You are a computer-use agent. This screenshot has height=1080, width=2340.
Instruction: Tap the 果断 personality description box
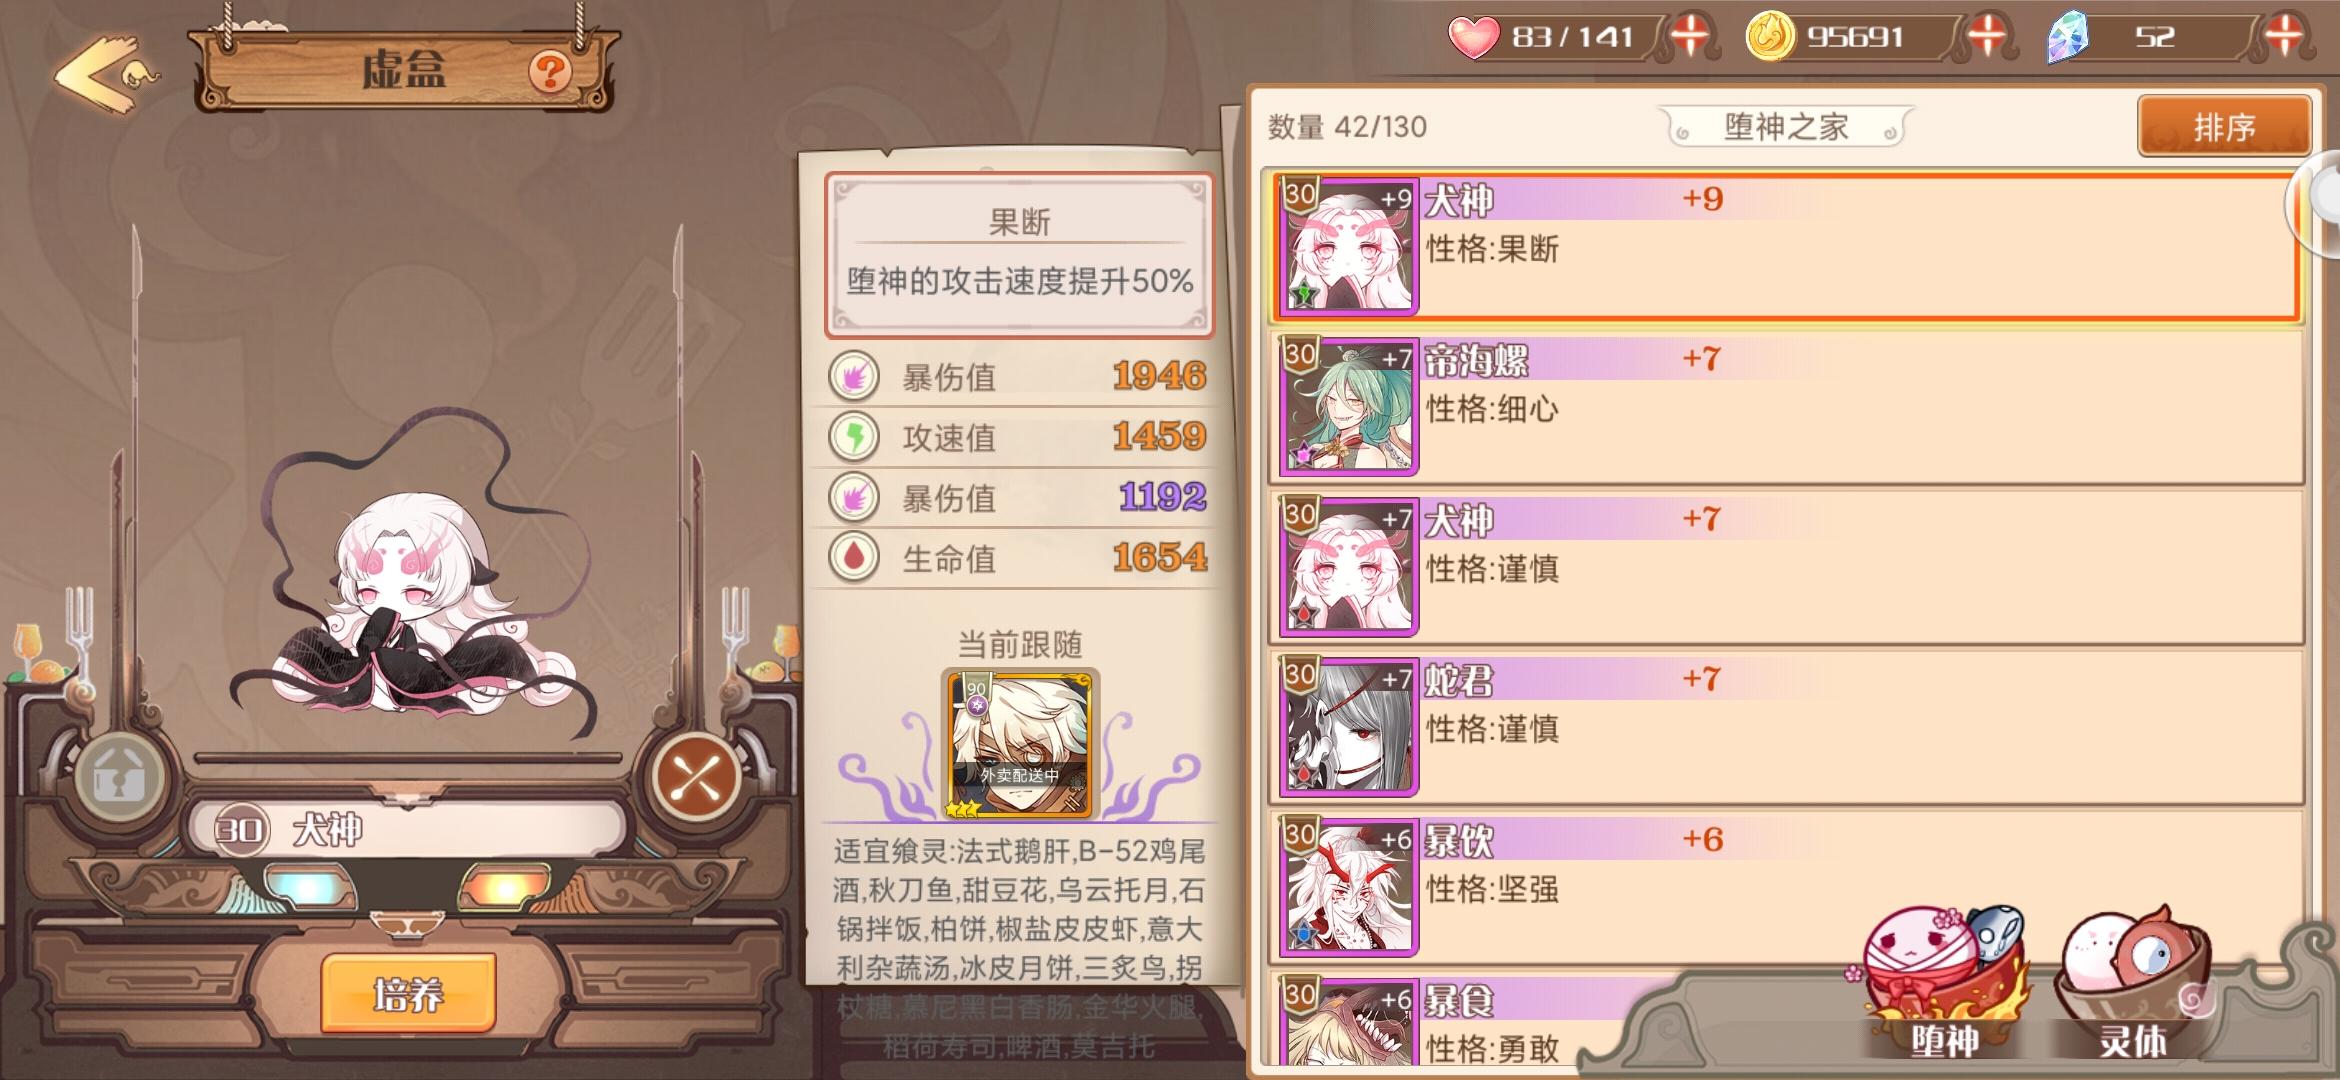[1019, 255]
